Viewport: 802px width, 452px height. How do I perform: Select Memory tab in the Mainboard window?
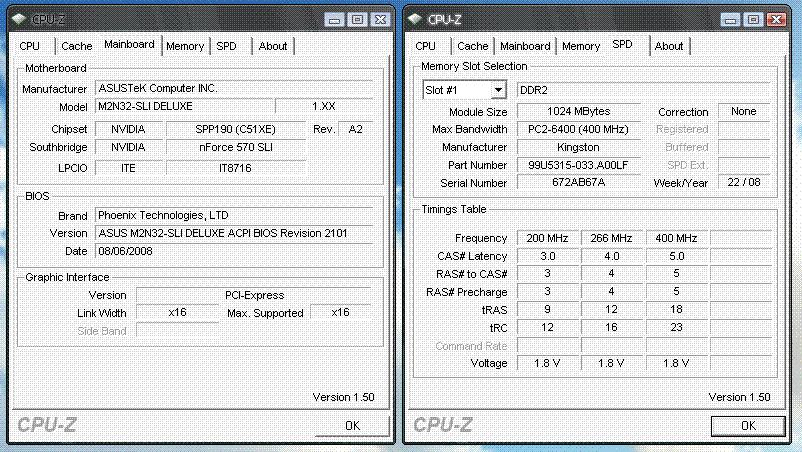pyautogui.click(x=185, y=46)
